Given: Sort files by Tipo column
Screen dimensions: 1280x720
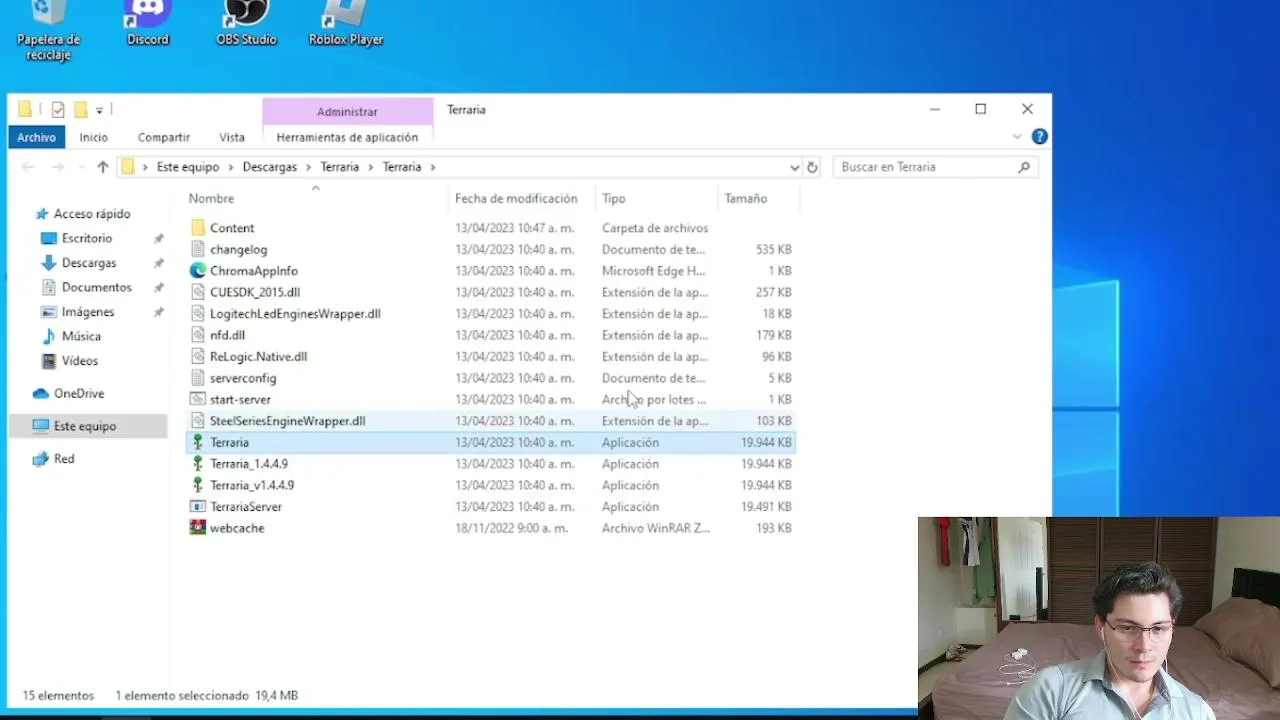Looking at the screenshot, I should click(x=614, y=198).
